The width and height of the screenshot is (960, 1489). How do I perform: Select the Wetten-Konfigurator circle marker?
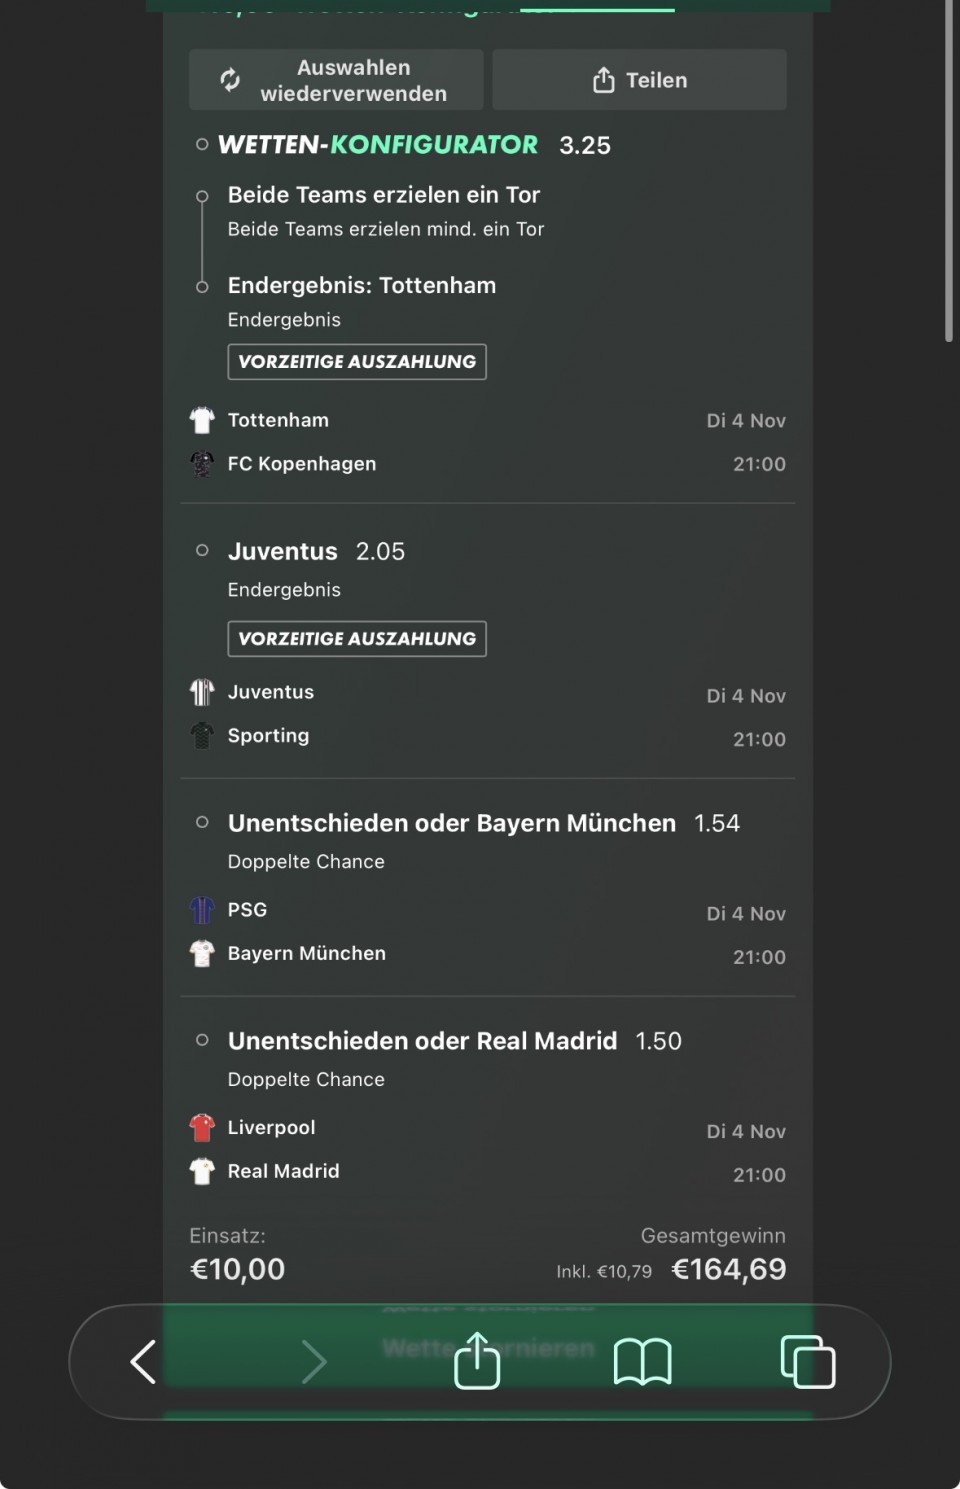(x=202, y=145)
